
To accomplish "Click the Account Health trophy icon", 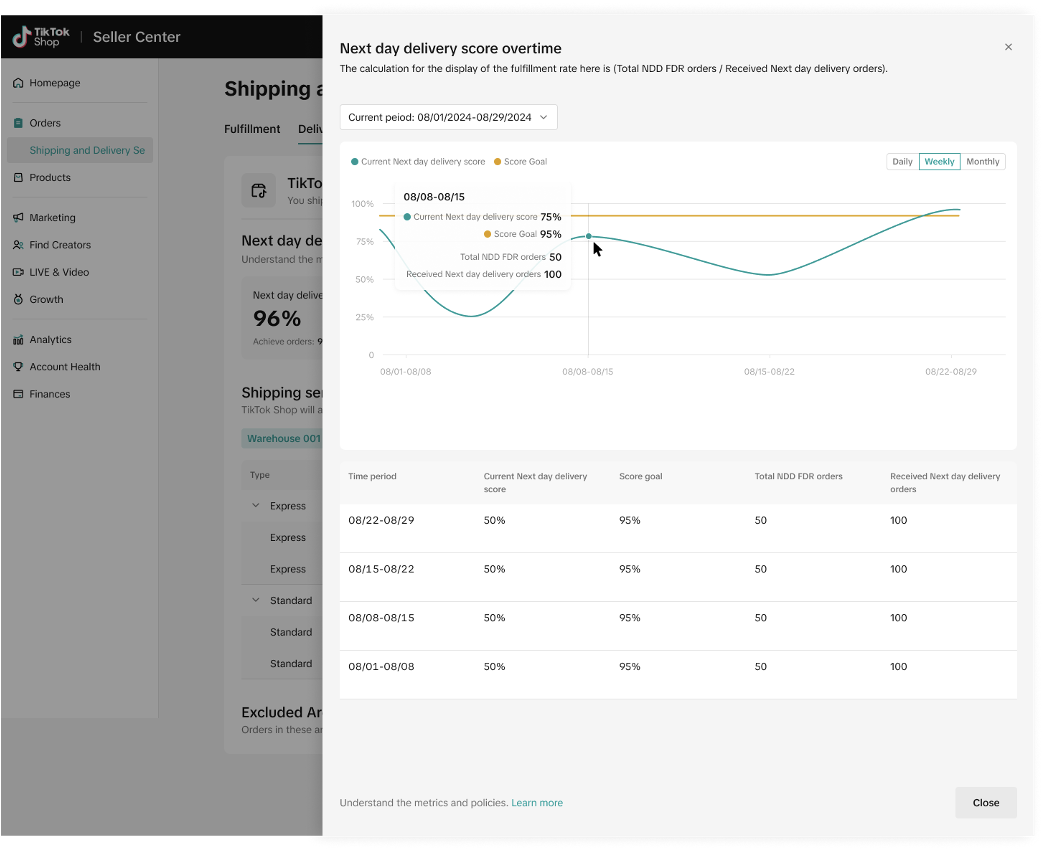I will tap(18, 367).
